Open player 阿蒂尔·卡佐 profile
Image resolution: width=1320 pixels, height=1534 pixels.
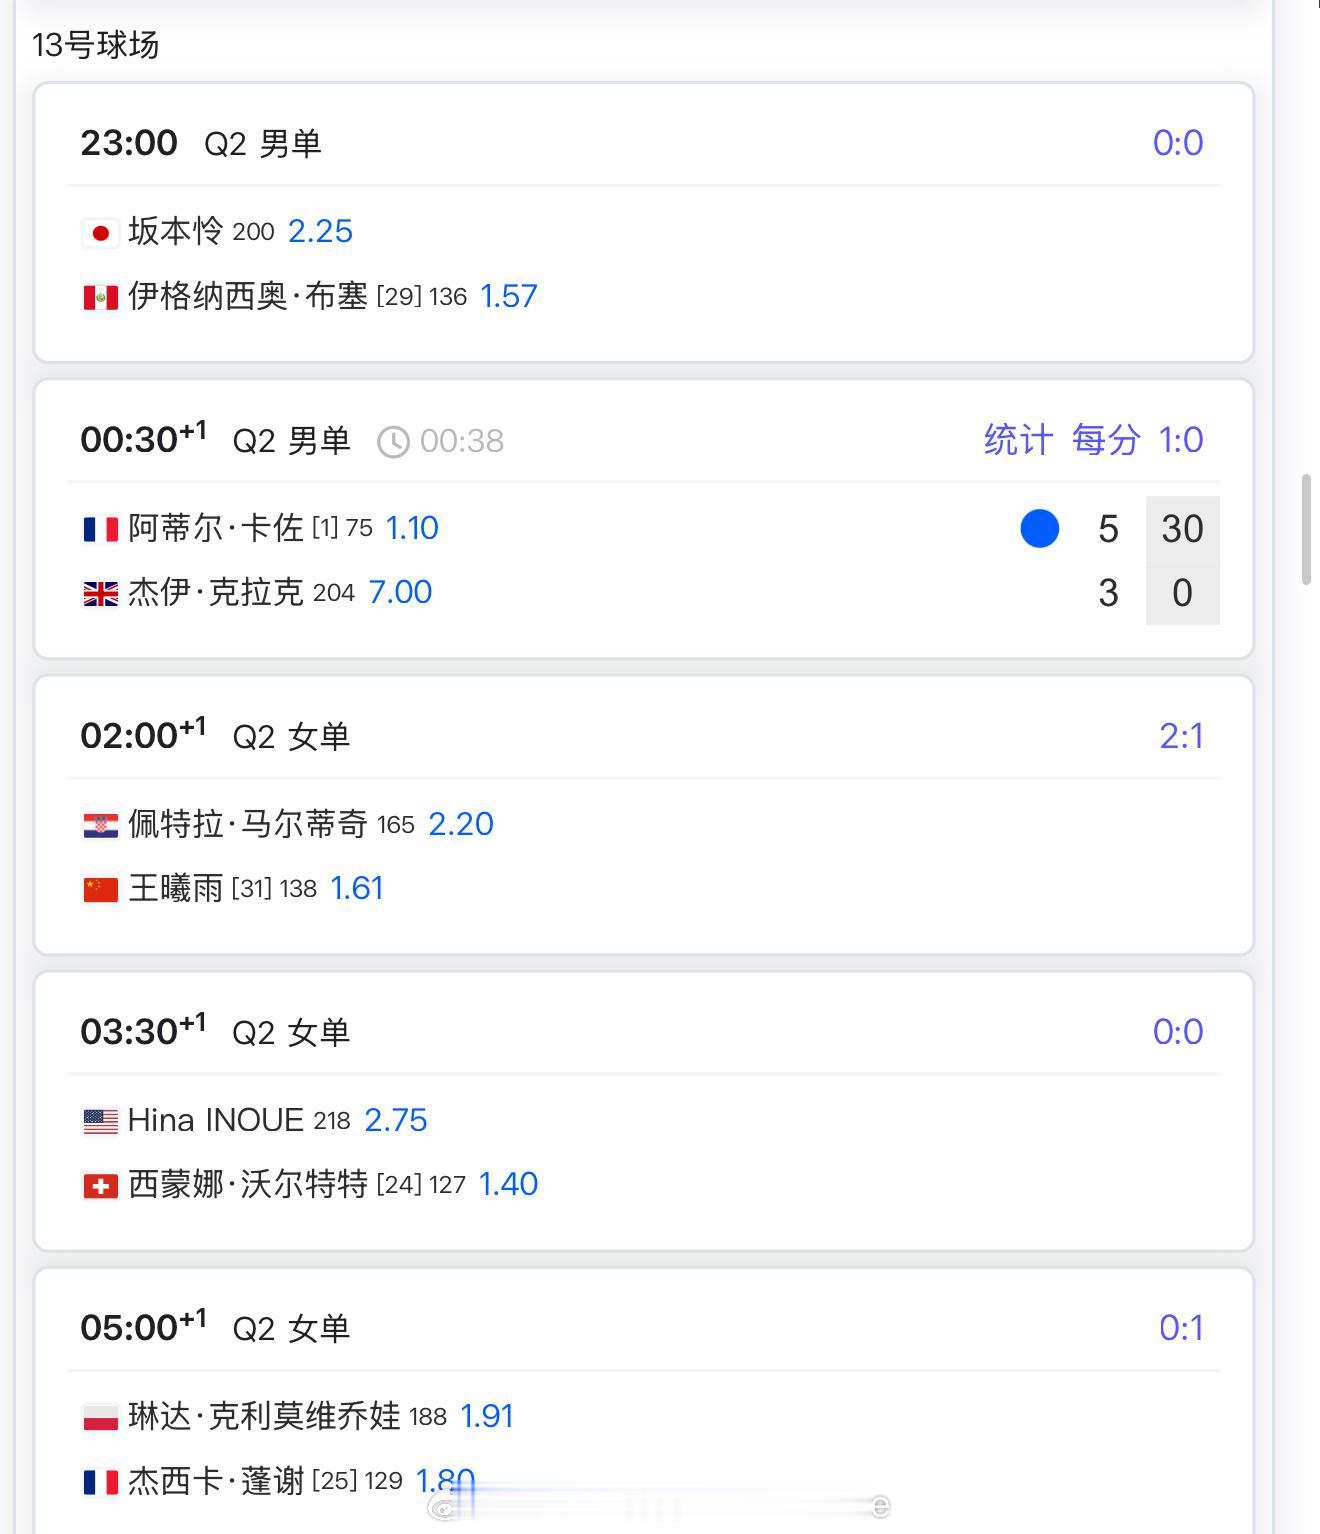click(x=215, y=528)
